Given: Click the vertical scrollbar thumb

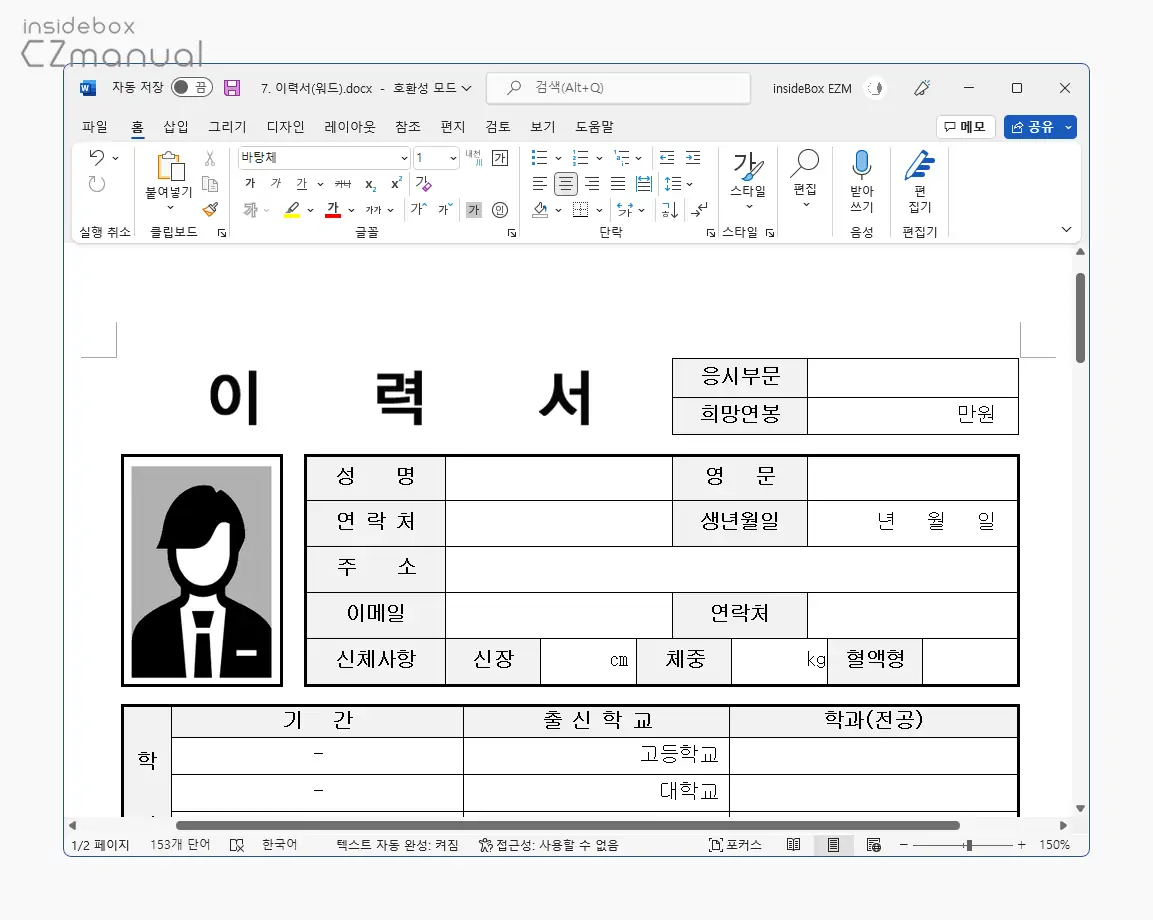Looking at the screenshot, I should coord(1080,318).
